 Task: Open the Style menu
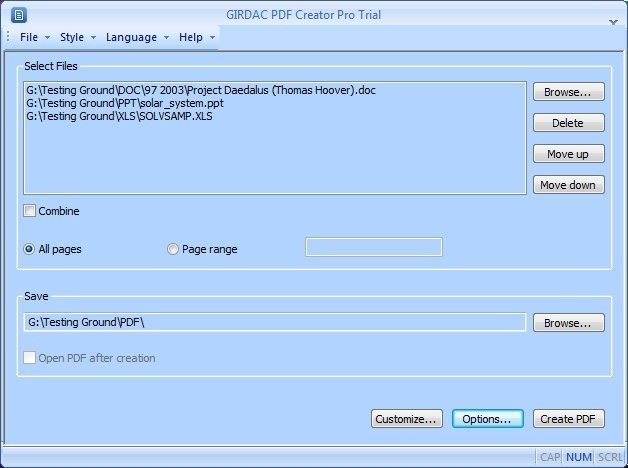[72, 37]
